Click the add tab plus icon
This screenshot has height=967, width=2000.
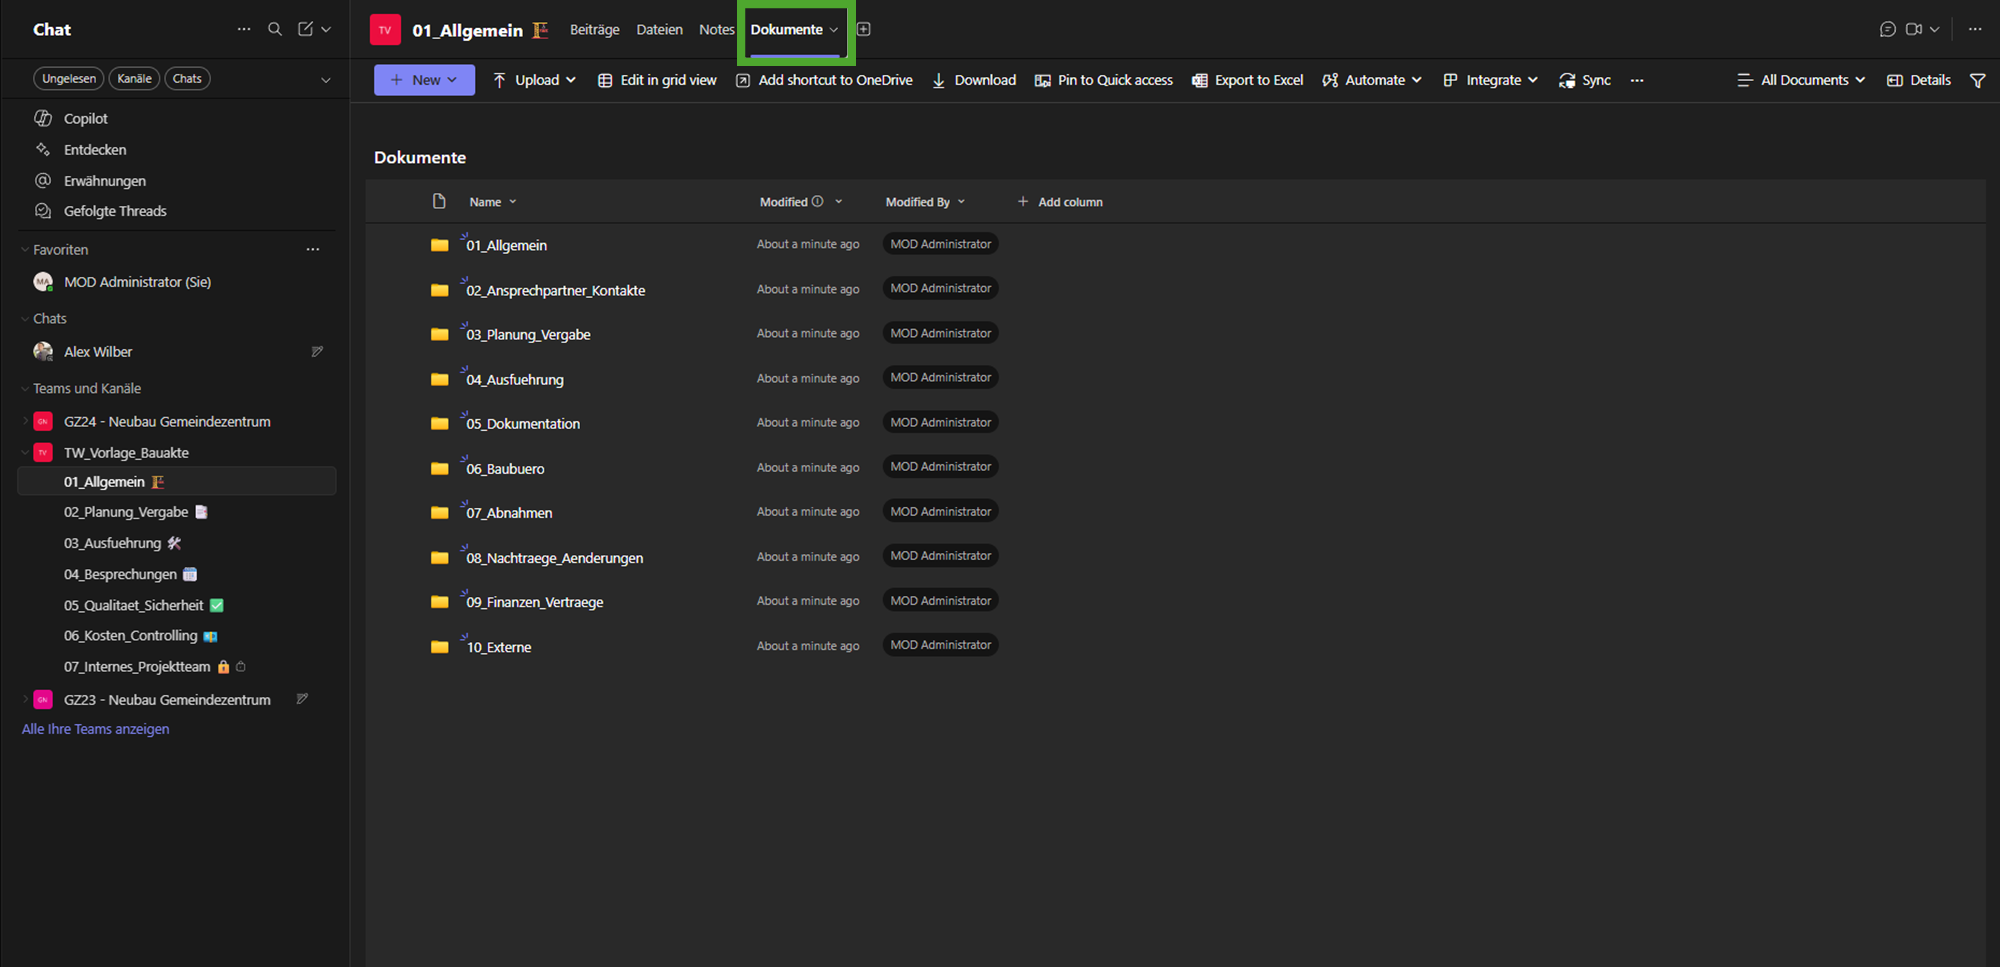click(864, 29)
